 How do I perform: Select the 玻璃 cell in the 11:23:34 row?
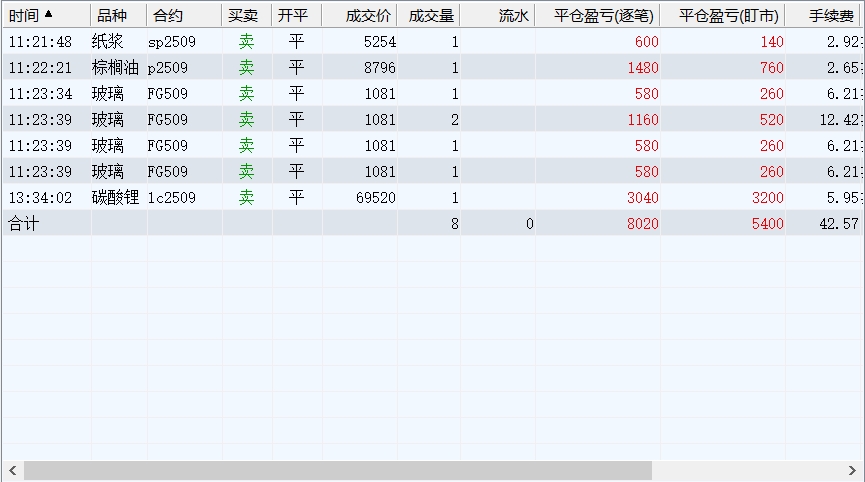(108, 94)
